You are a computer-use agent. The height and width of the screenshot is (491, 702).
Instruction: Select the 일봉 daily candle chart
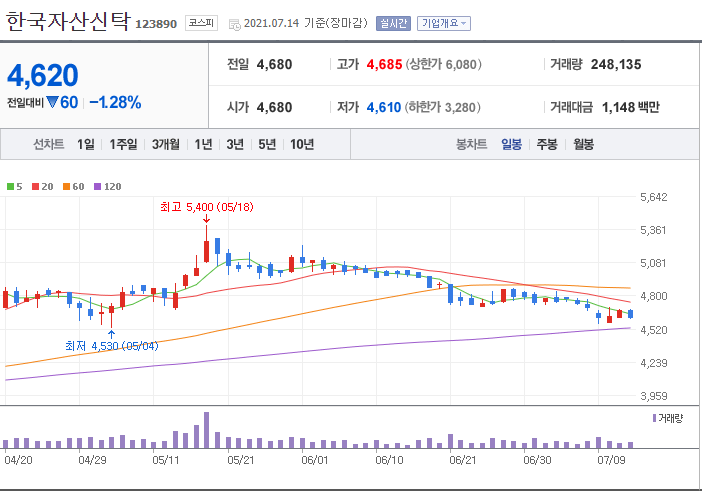point(511,144)
